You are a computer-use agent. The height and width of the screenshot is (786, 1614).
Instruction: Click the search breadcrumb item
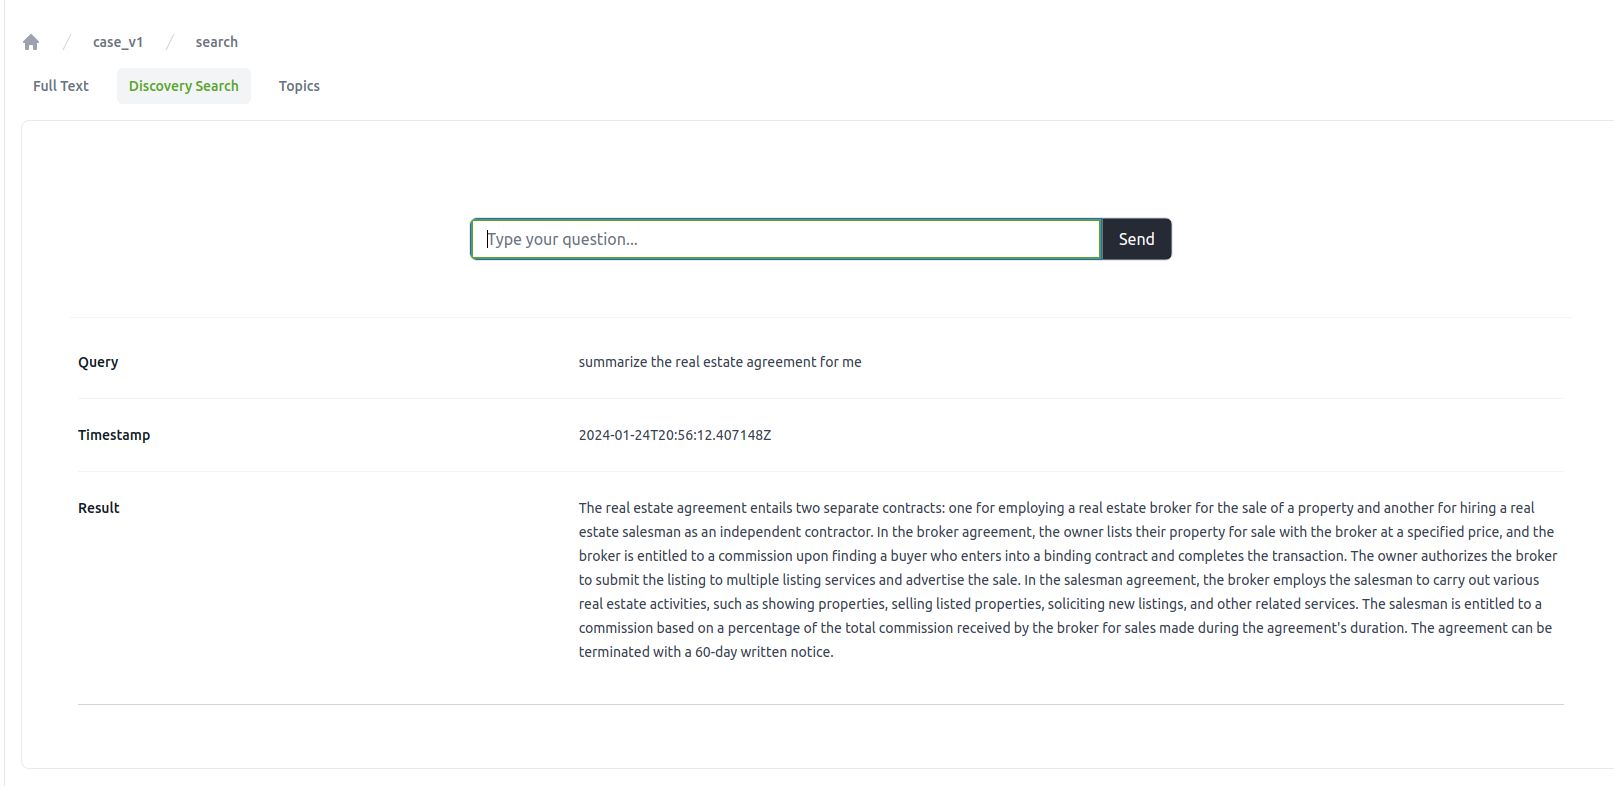click(216, 42)
